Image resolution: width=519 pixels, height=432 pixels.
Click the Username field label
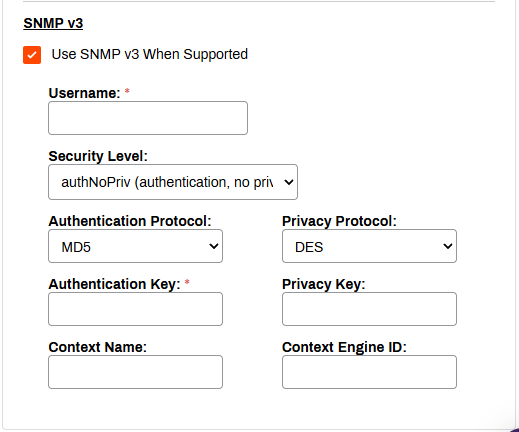[84, 93]
